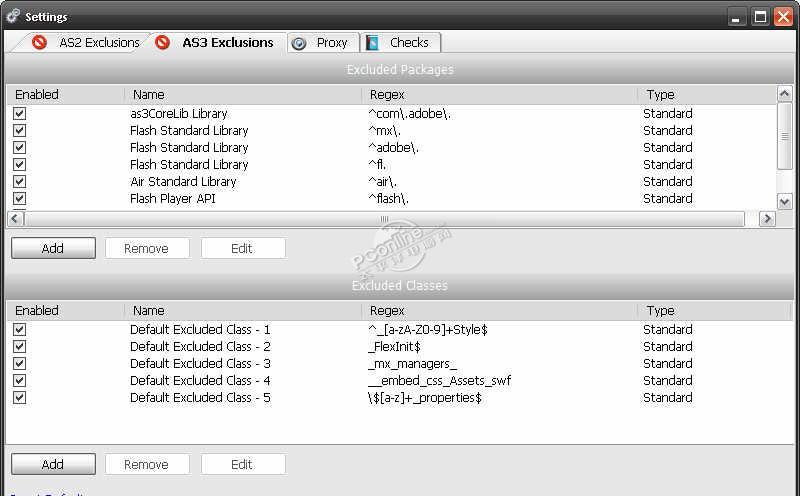Uncheck Default Excluded Class - 1
This screenshot has width=800, height=496.
[19, 329]
